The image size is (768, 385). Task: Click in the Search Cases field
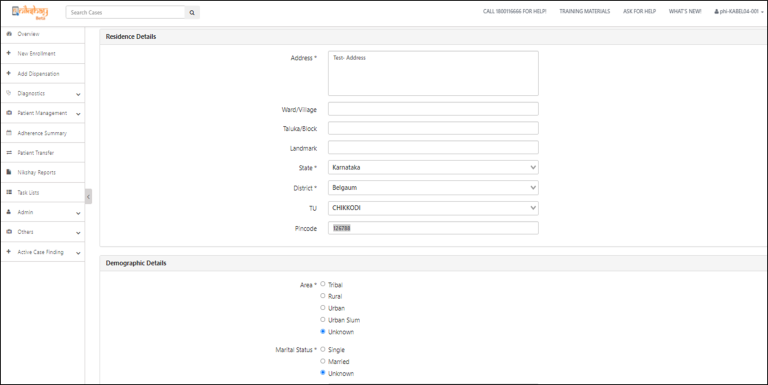tap(125, 12)
